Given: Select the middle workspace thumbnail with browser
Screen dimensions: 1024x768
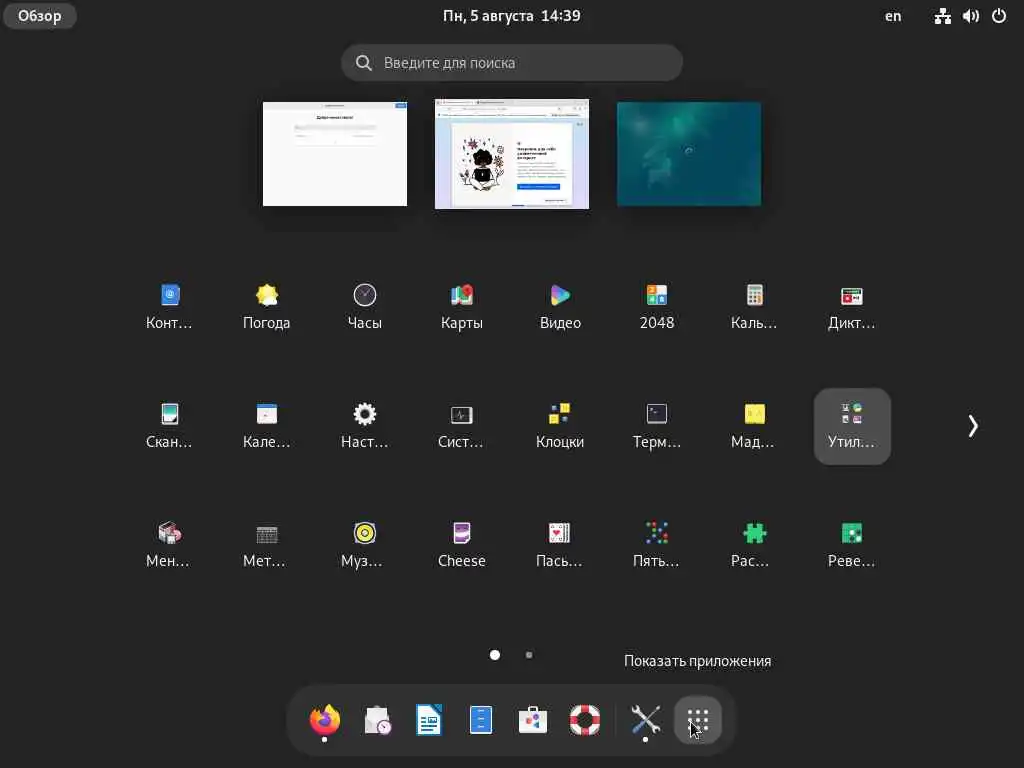Looking at the screenshot, I should 512,154.
